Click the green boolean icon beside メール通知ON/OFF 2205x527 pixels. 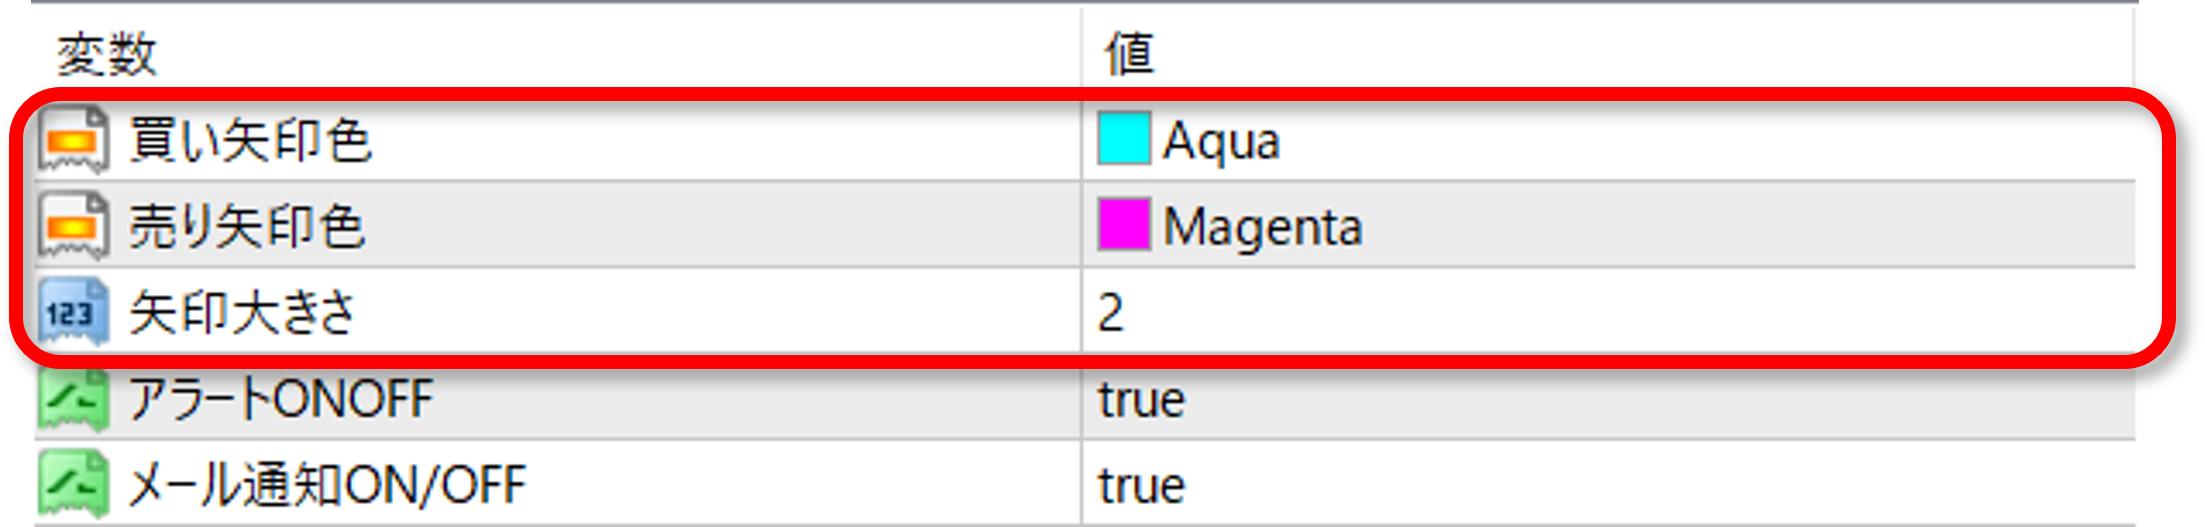pyautogui.click(x=73, y=485)
